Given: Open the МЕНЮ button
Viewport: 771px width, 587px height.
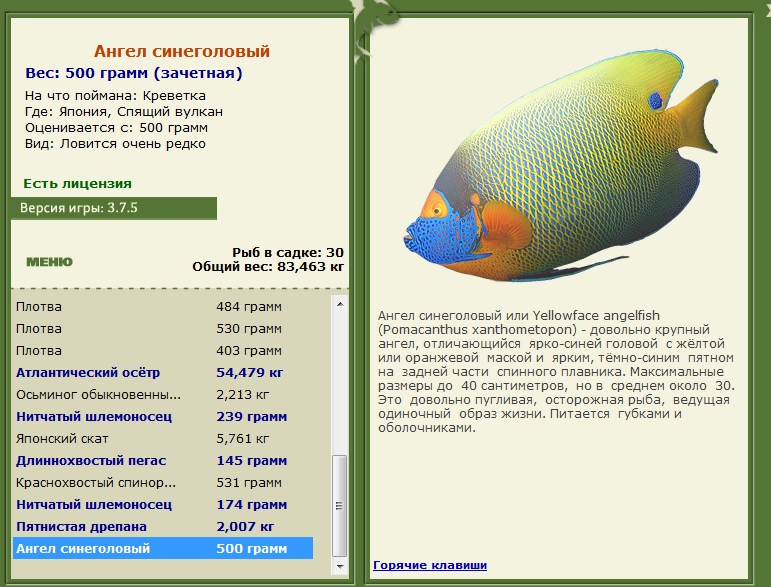Looking at the screenshot, I should 49,262.
